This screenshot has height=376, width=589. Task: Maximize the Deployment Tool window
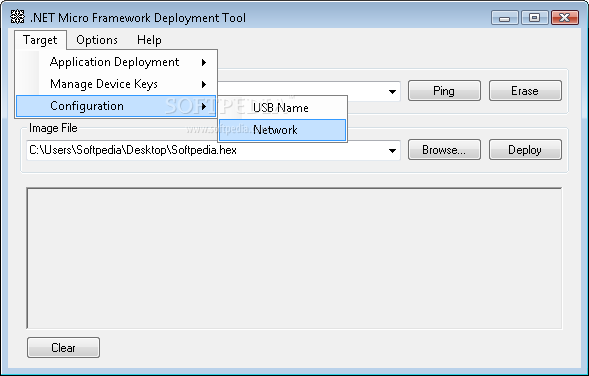(x=534, y=18)
